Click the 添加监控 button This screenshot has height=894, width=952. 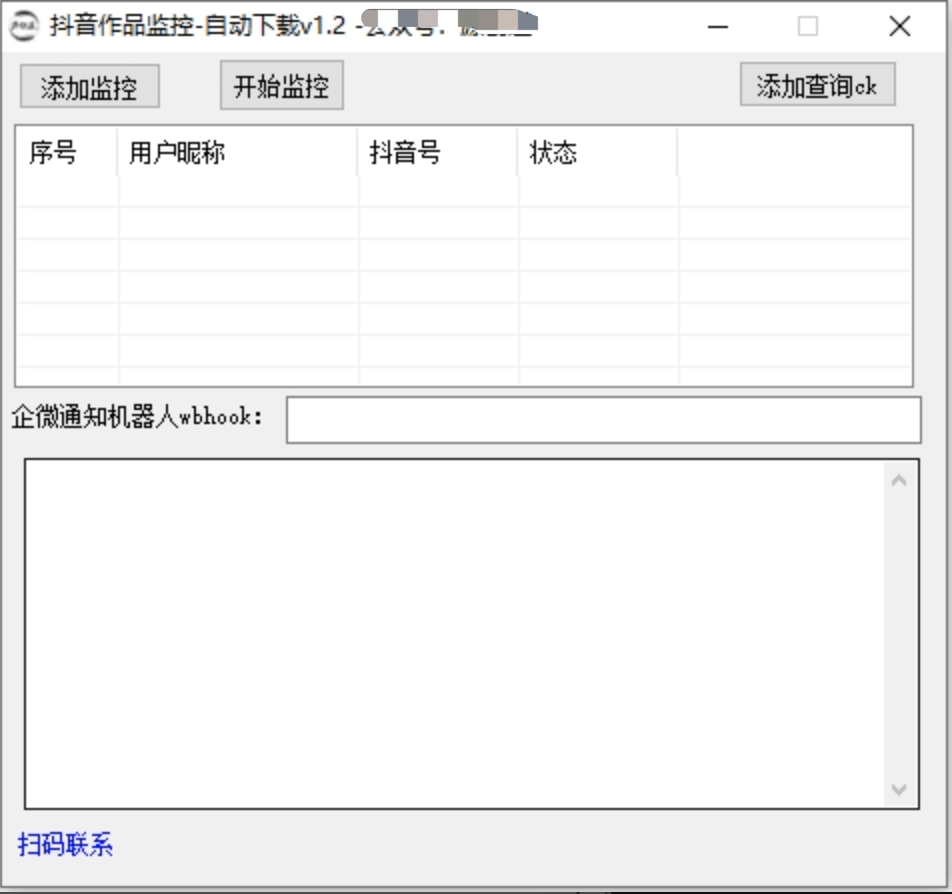(90, 86)
